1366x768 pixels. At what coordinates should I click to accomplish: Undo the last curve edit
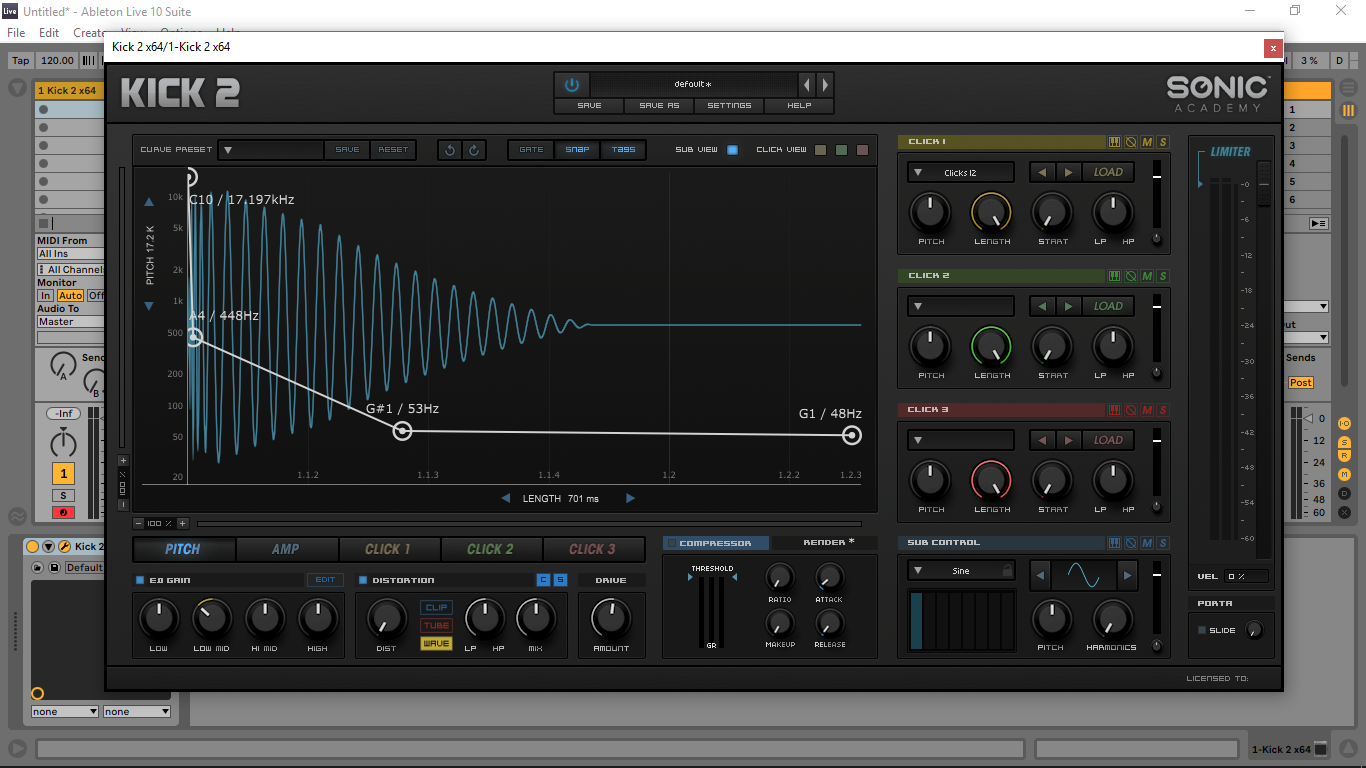point(450,150)
